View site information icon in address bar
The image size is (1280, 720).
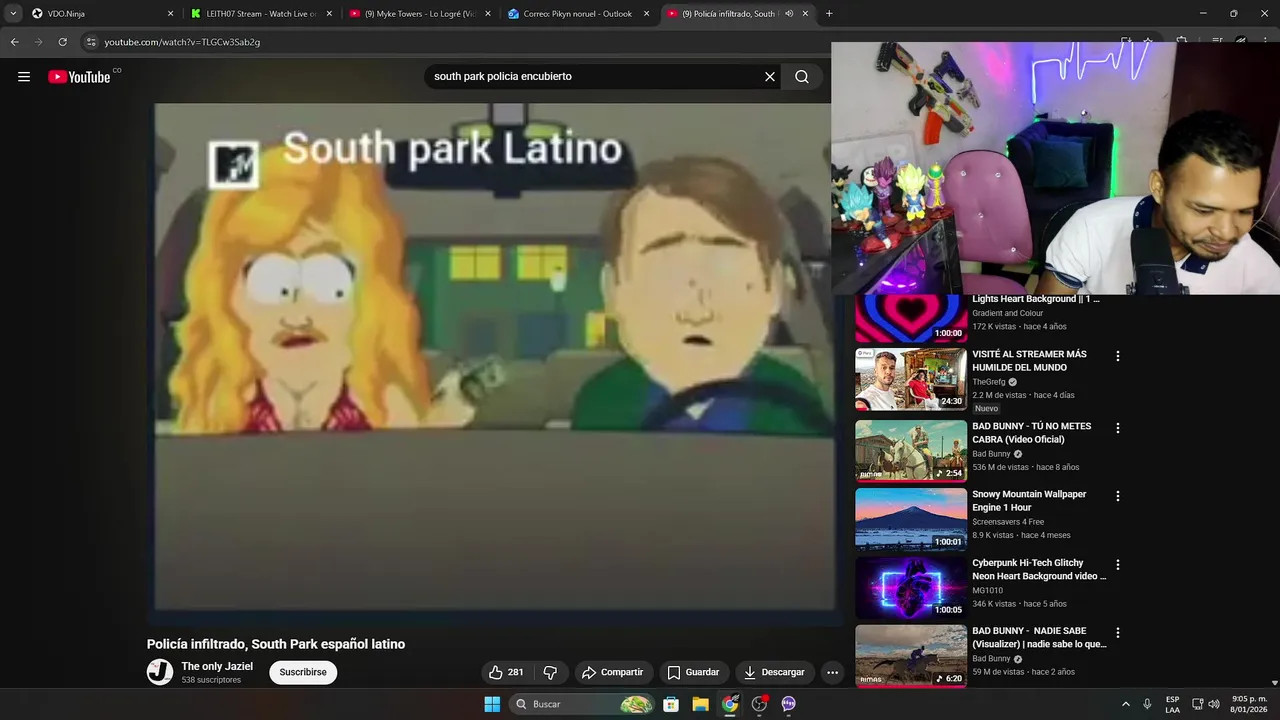(x=91, y=42)
